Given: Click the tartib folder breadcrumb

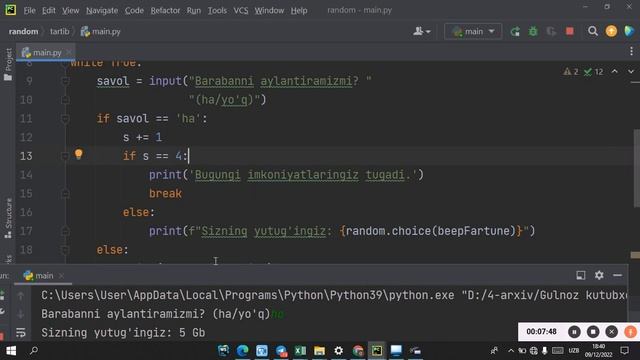Looking at the screenshot, I should tap(60, 31).
